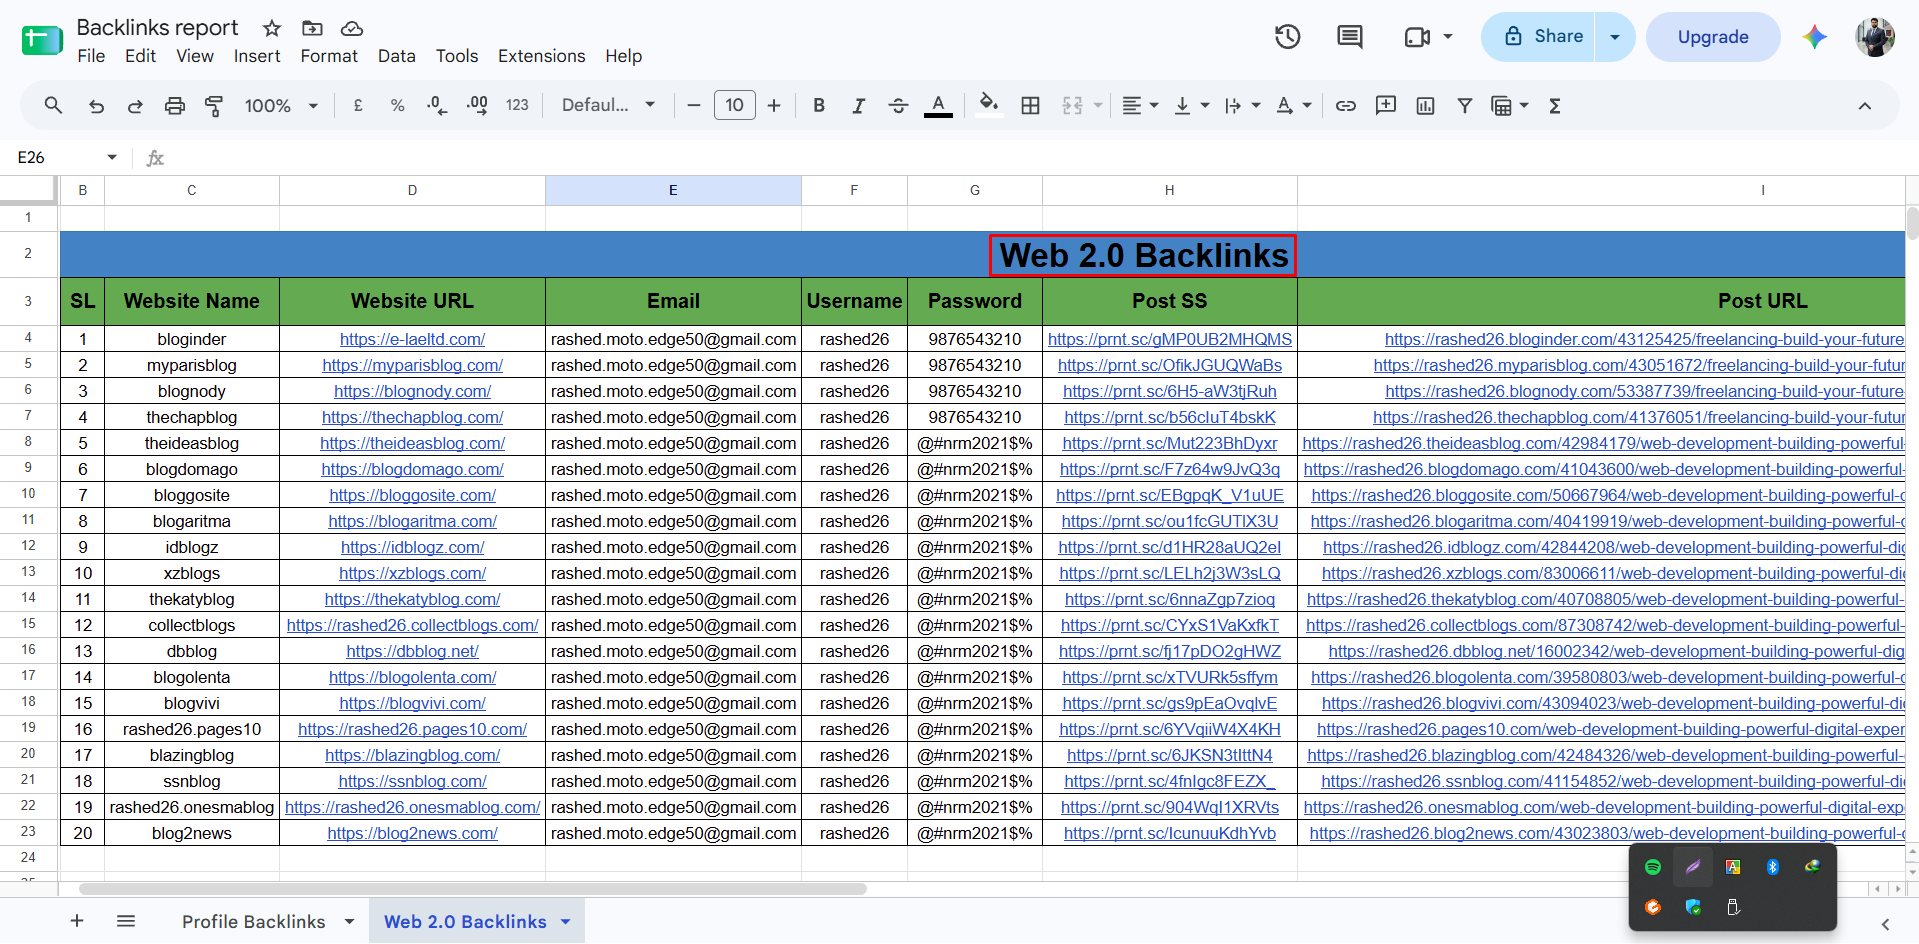Expand the Share options arrow

pos(1615,37)
